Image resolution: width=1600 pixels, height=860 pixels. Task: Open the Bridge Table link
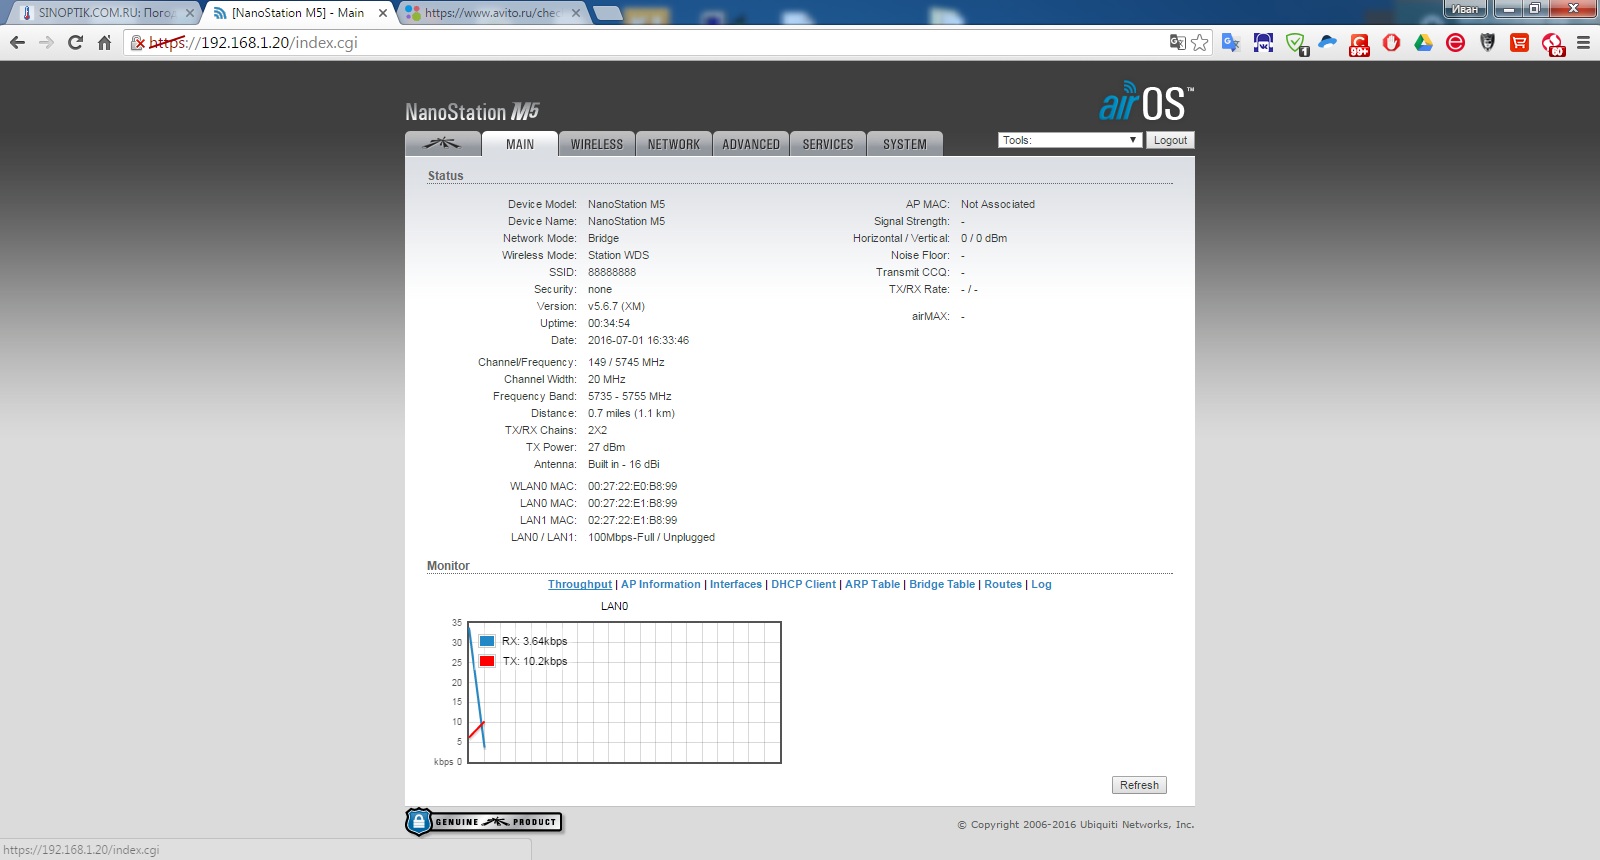(x=942, y=584)
